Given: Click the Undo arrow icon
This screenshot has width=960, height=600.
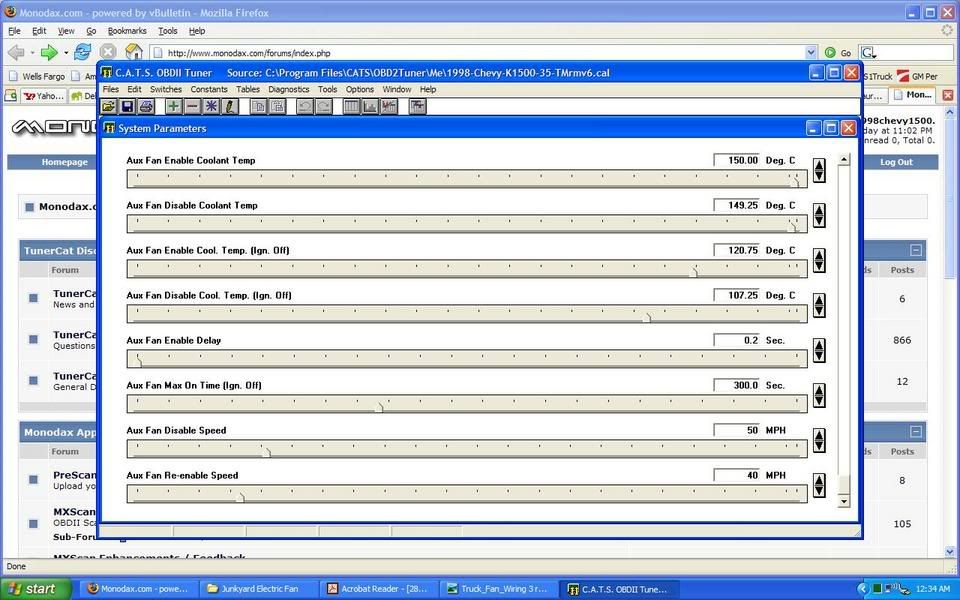Looking at the screenshot, I should pyautogui.click(x=305, y=107).
